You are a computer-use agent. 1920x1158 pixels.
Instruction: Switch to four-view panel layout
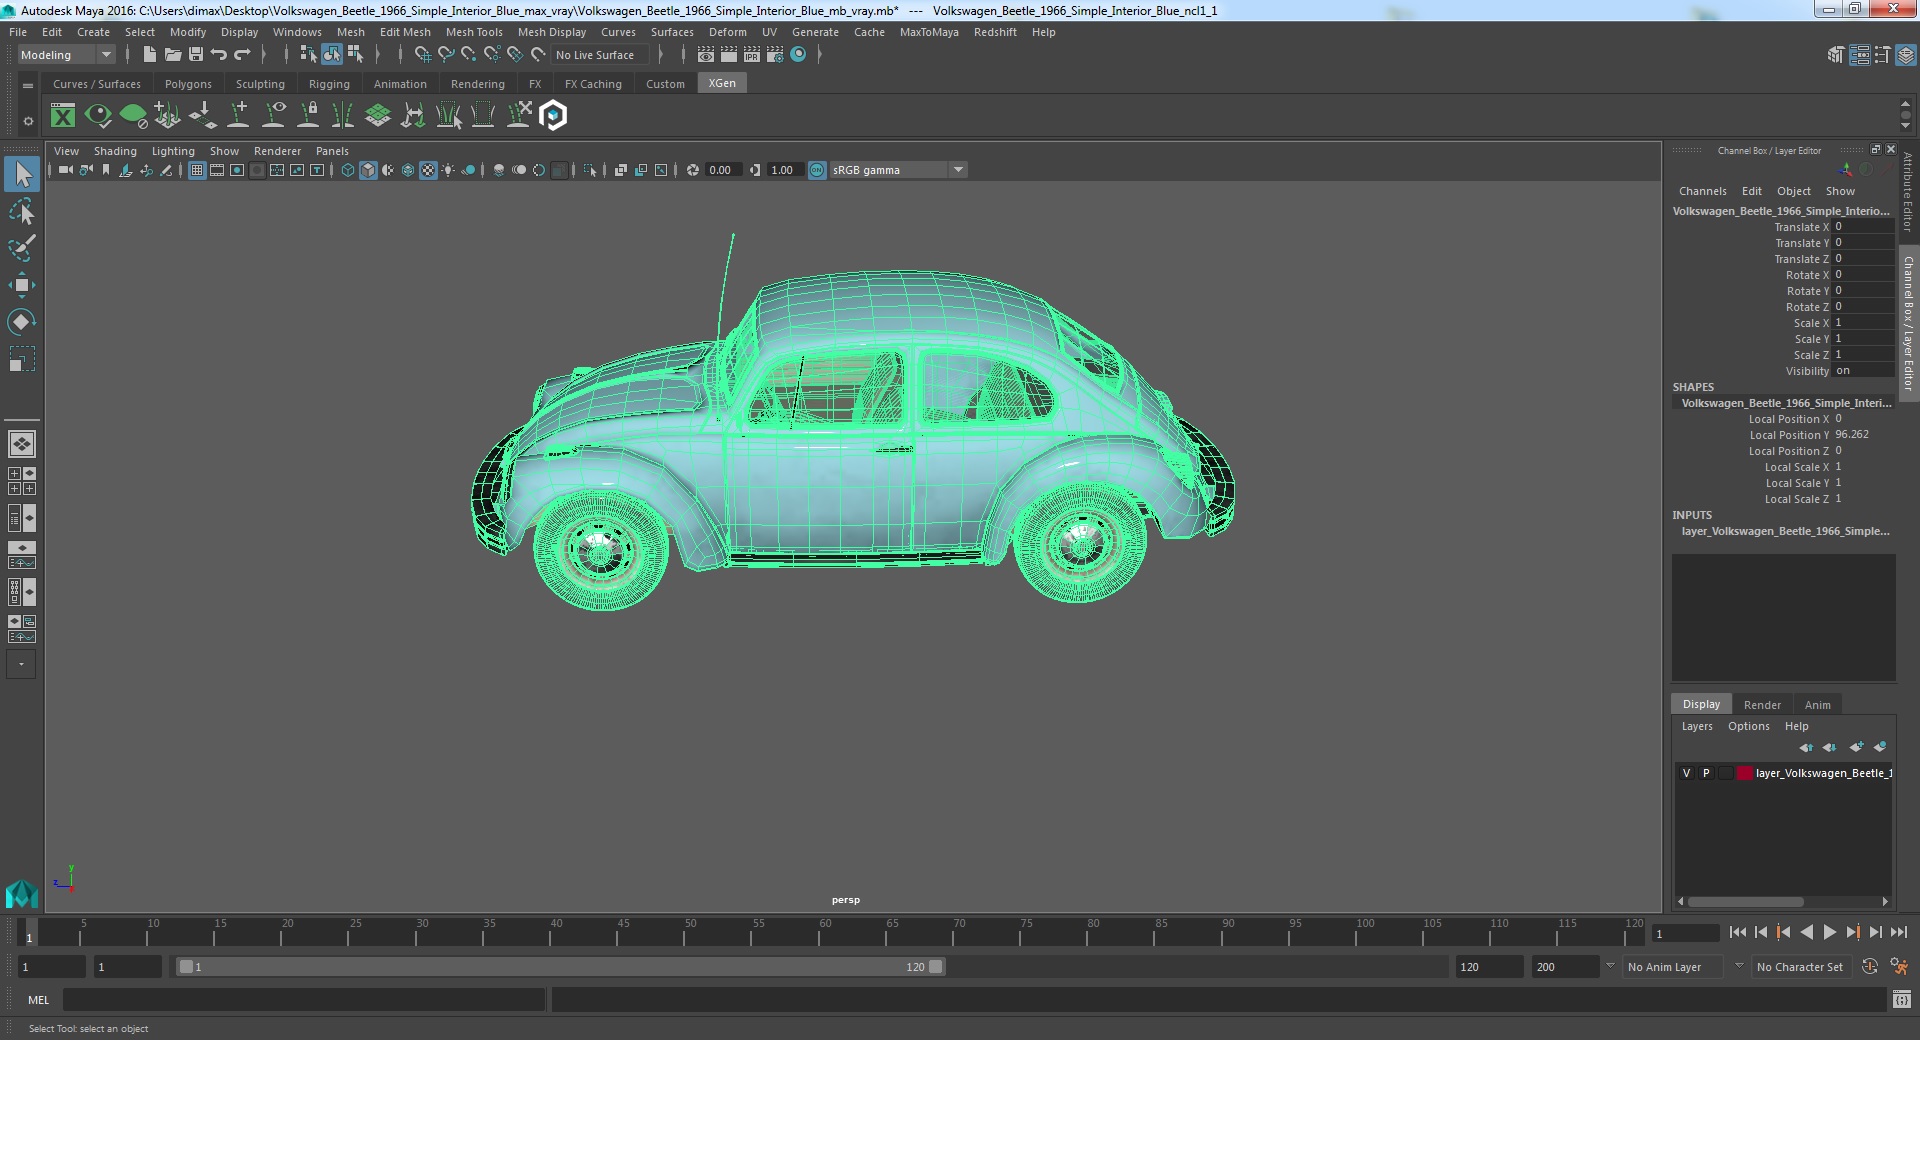(21, 481)
